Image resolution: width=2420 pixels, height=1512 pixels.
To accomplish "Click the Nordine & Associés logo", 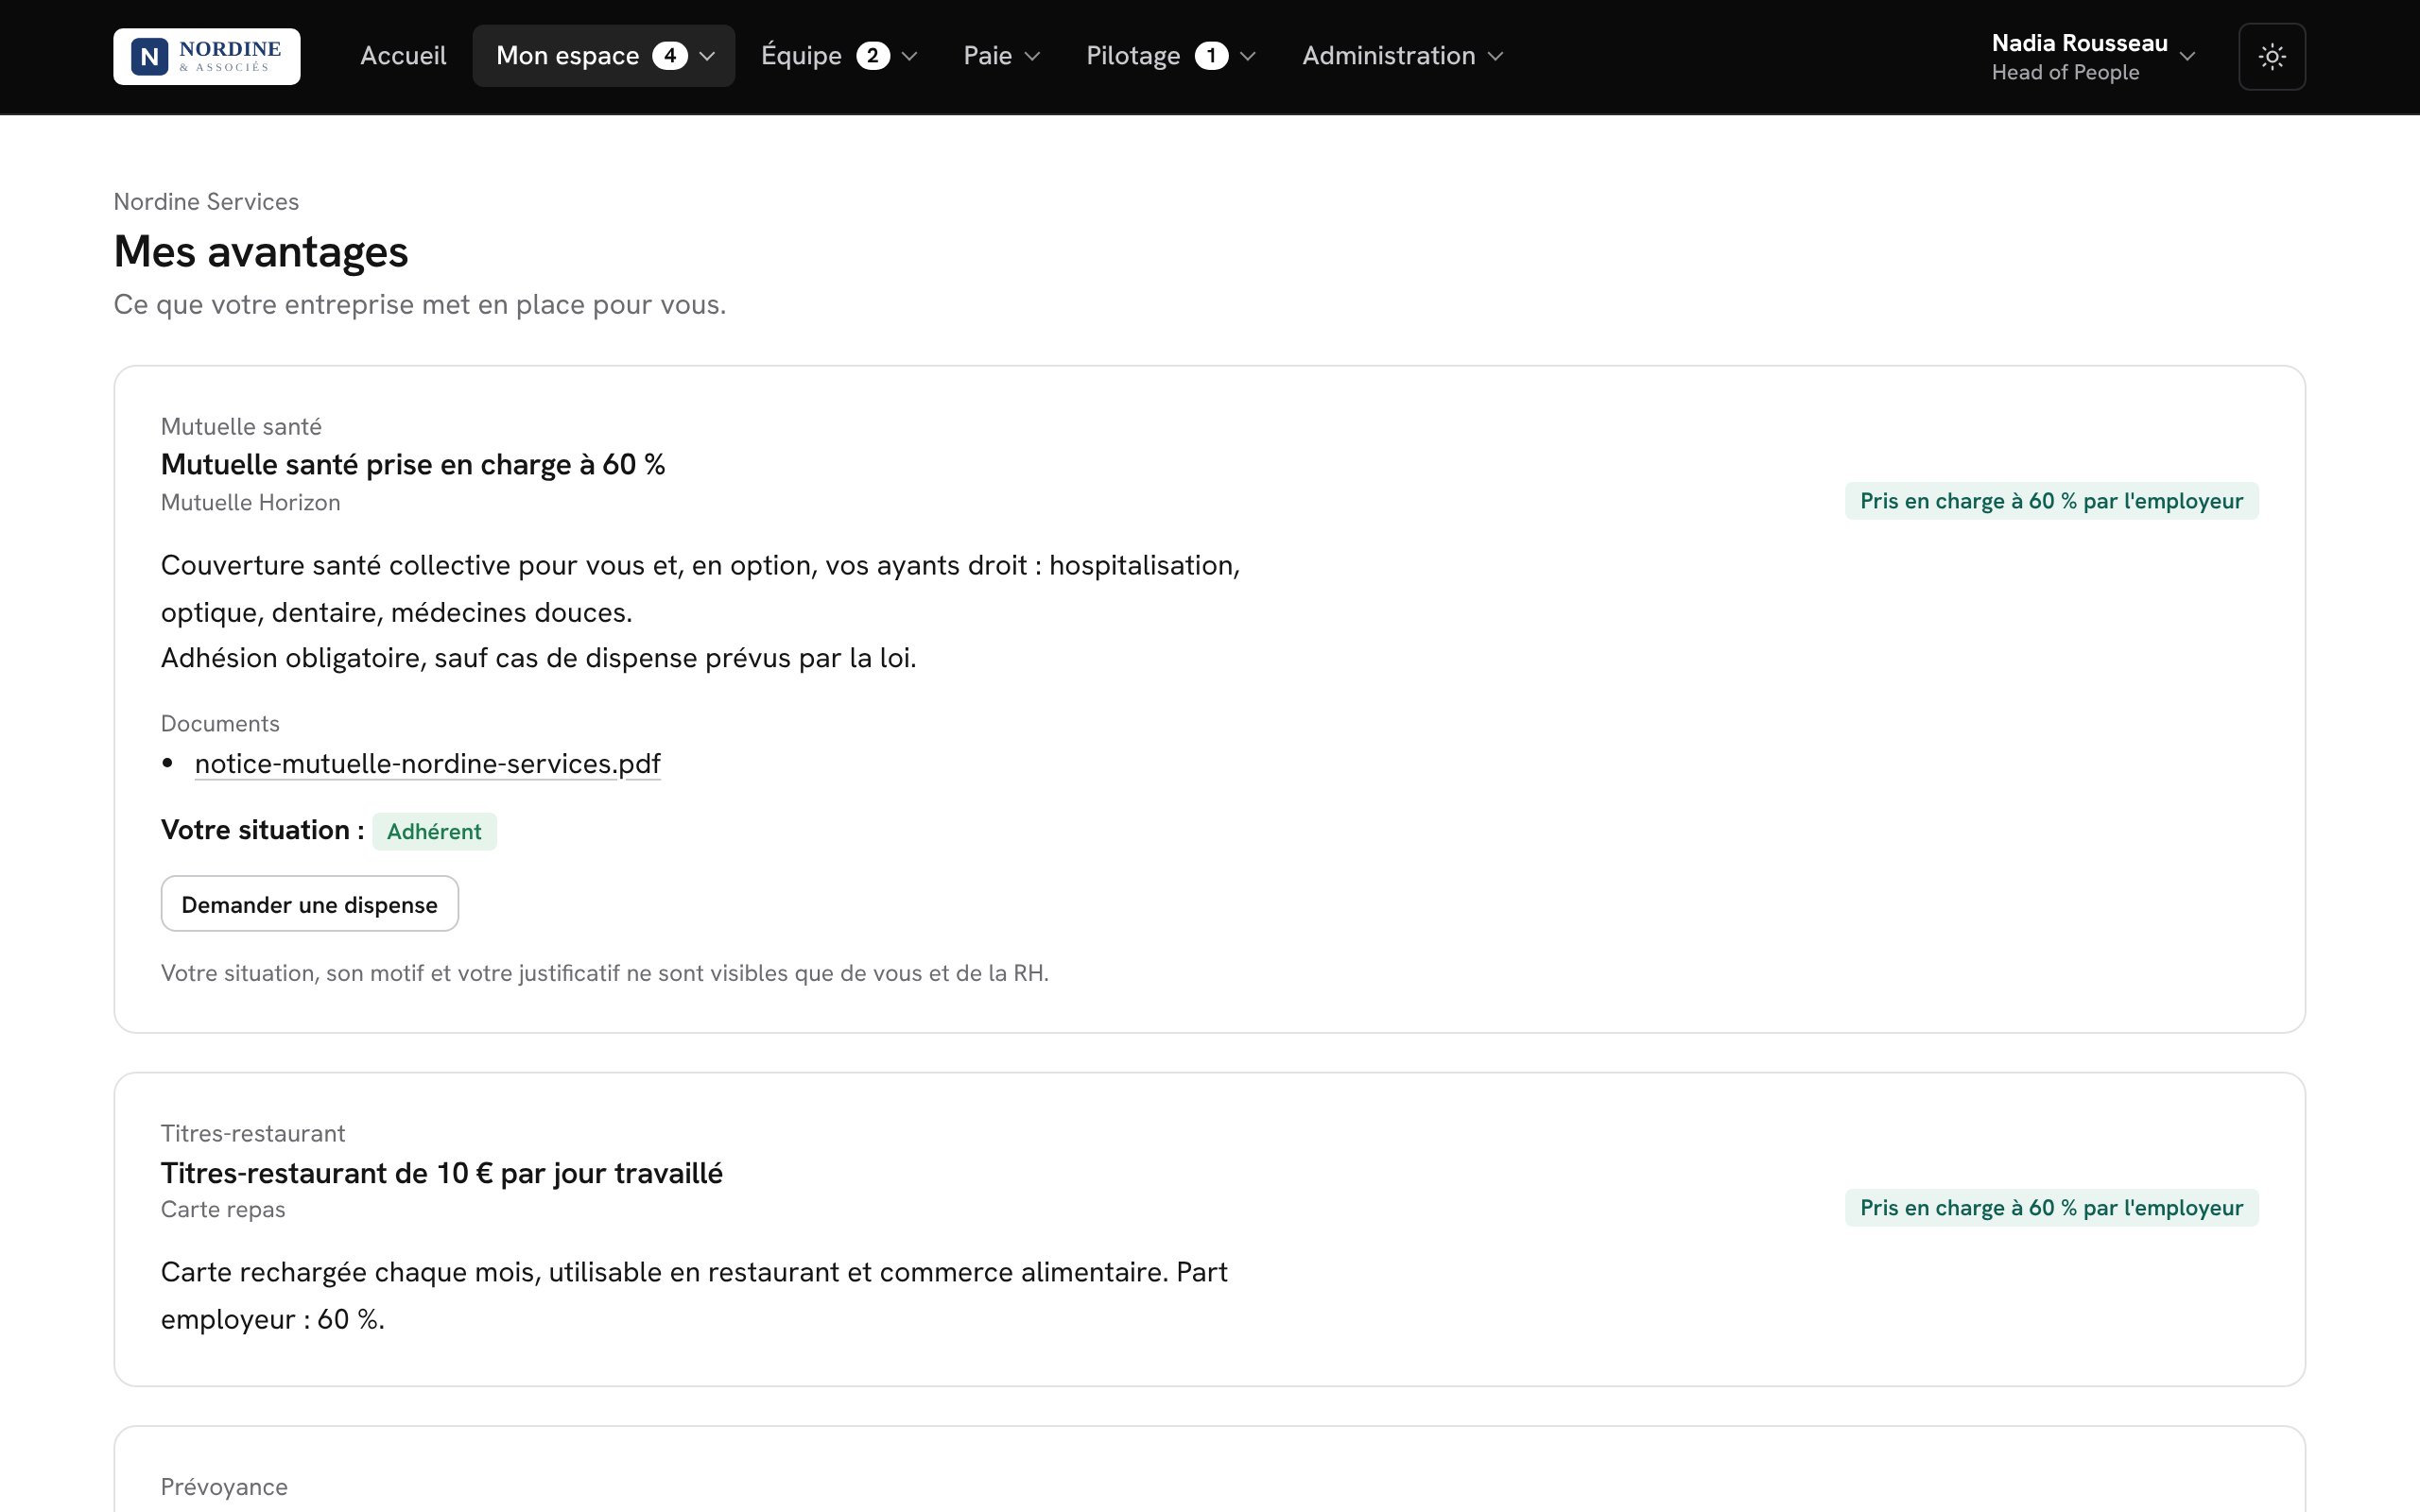I will [206, 56].
